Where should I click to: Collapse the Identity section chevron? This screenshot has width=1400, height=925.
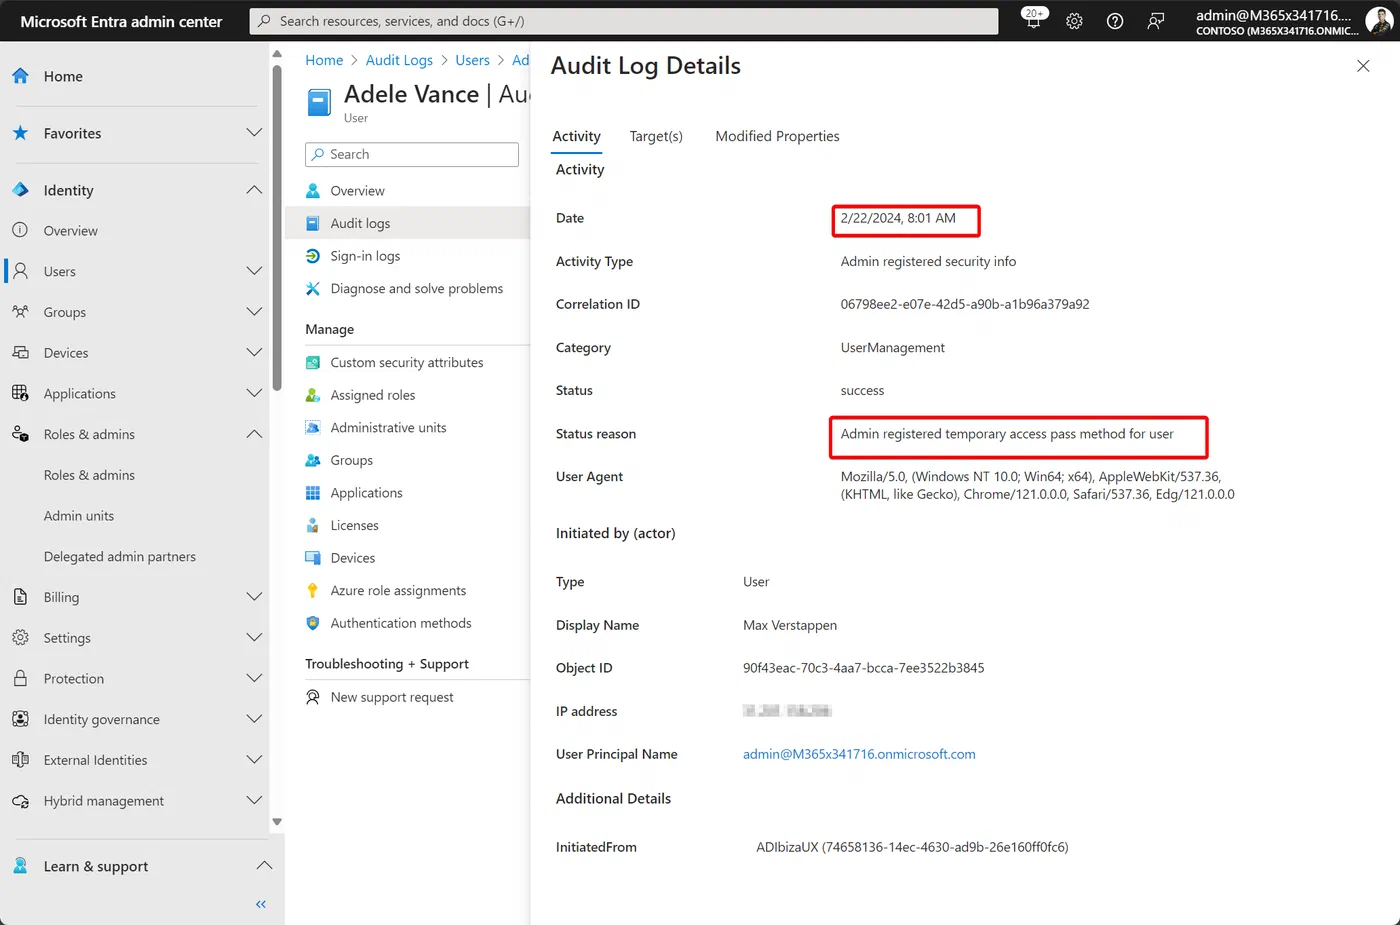(254, 190)
